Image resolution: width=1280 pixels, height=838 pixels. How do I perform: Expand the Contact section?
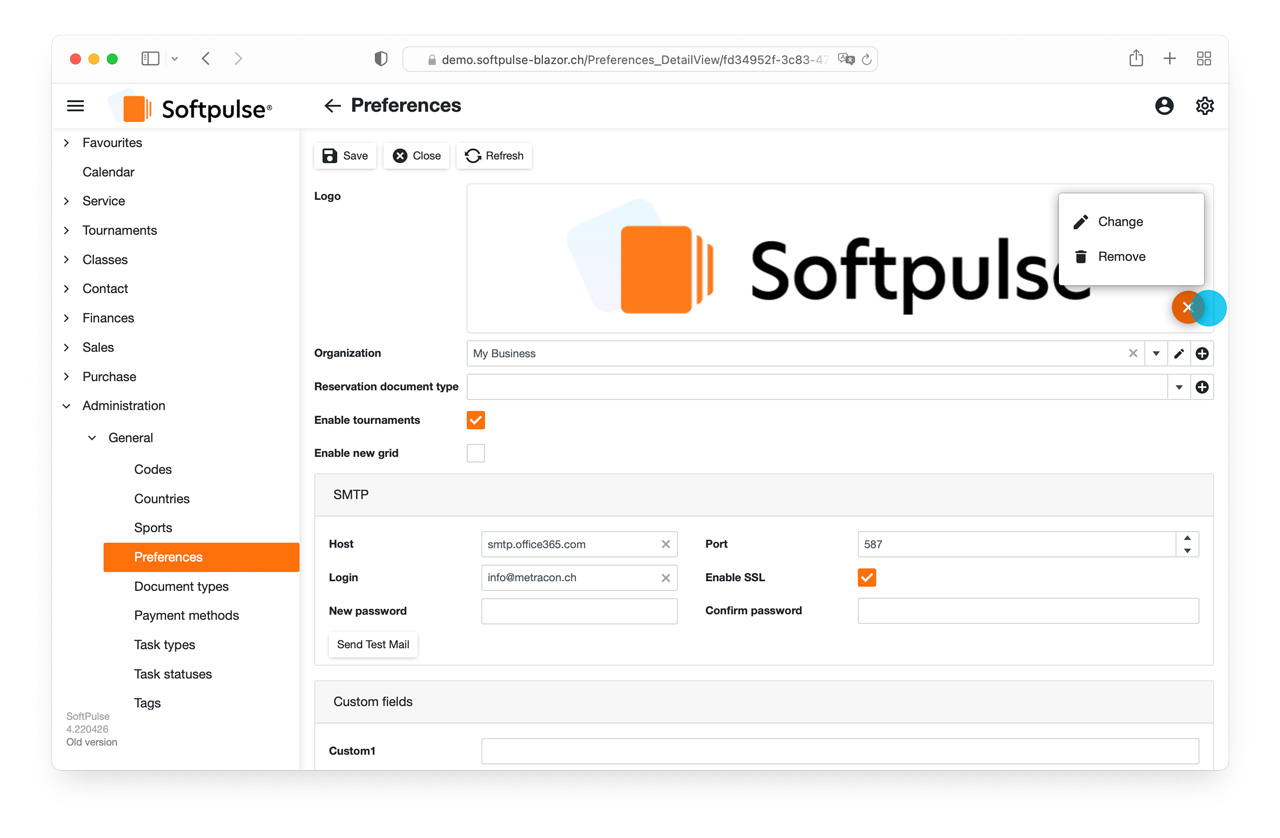tap(67, 289)
